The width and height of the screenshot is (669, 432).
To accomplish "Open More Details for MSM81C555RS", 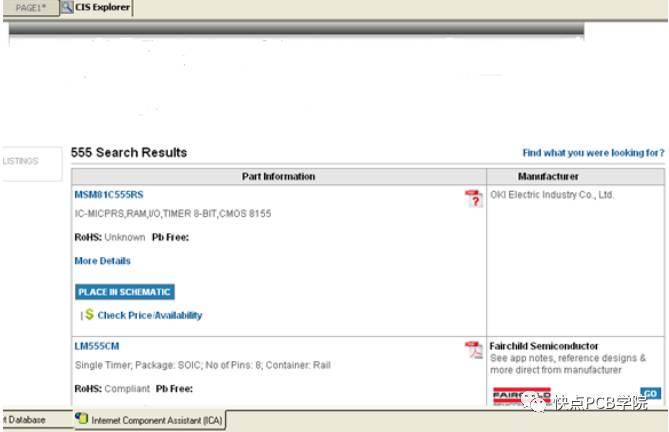I will [102, 261].
